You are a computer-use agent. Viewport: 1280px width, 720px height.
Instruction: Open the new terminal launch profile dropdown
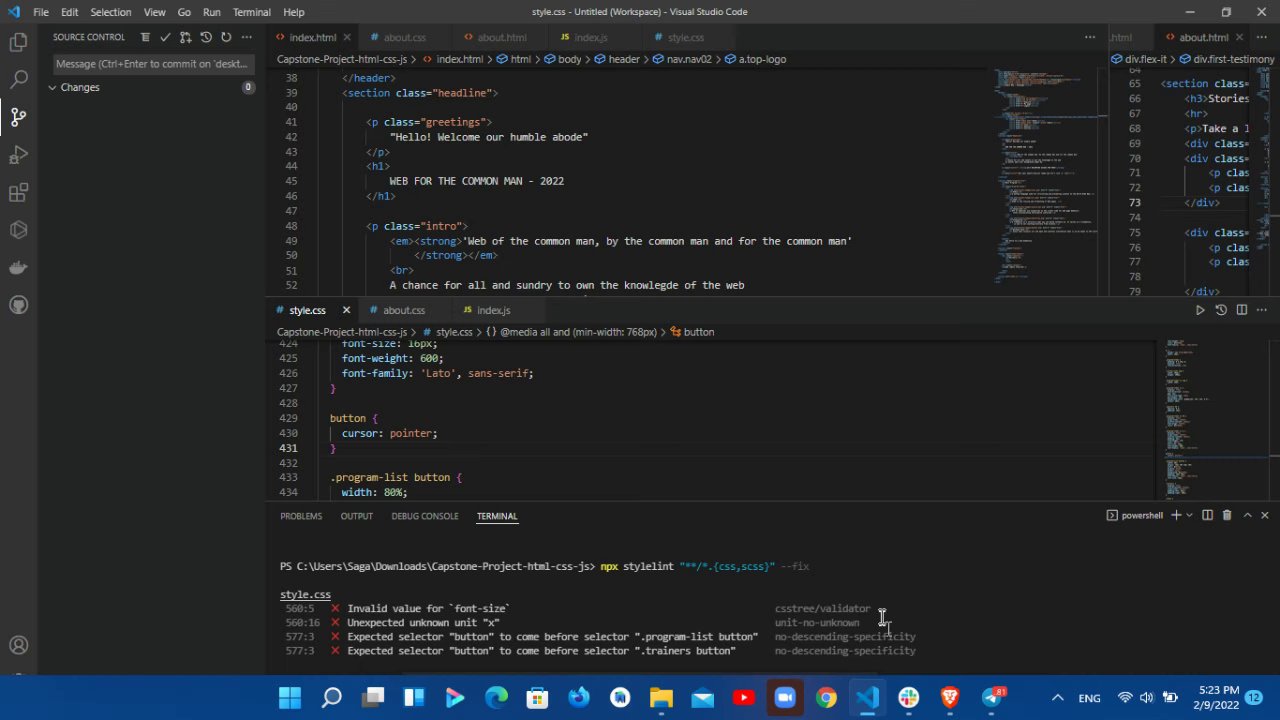tap(1189, 516)
